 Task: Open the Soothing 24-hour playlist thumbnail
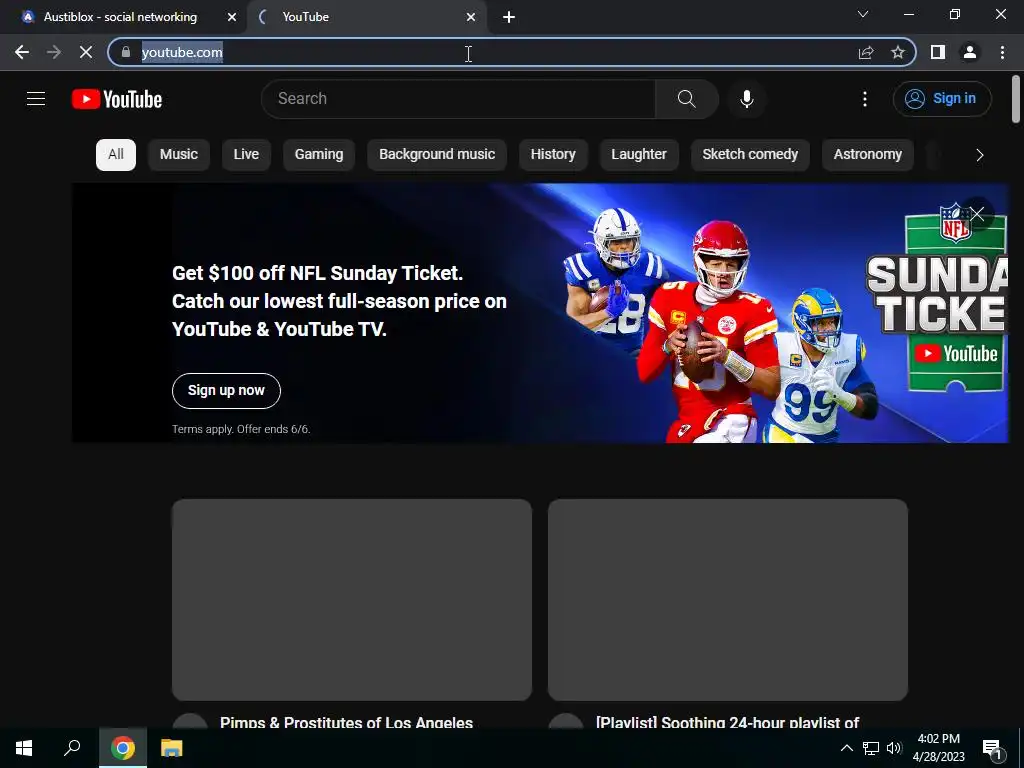pyautogui.click(x=728, y=600)
